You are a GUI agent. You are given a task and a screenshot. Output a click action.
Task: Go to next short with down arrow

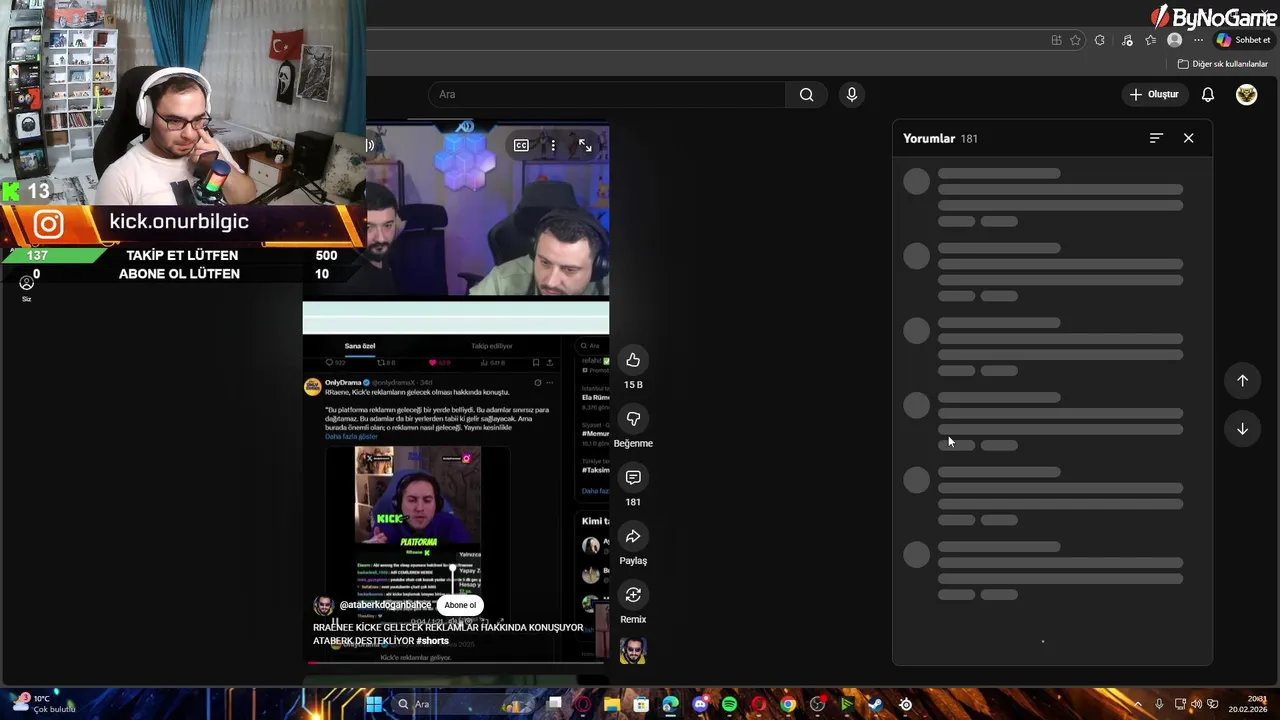click(x=1242, y=429)
